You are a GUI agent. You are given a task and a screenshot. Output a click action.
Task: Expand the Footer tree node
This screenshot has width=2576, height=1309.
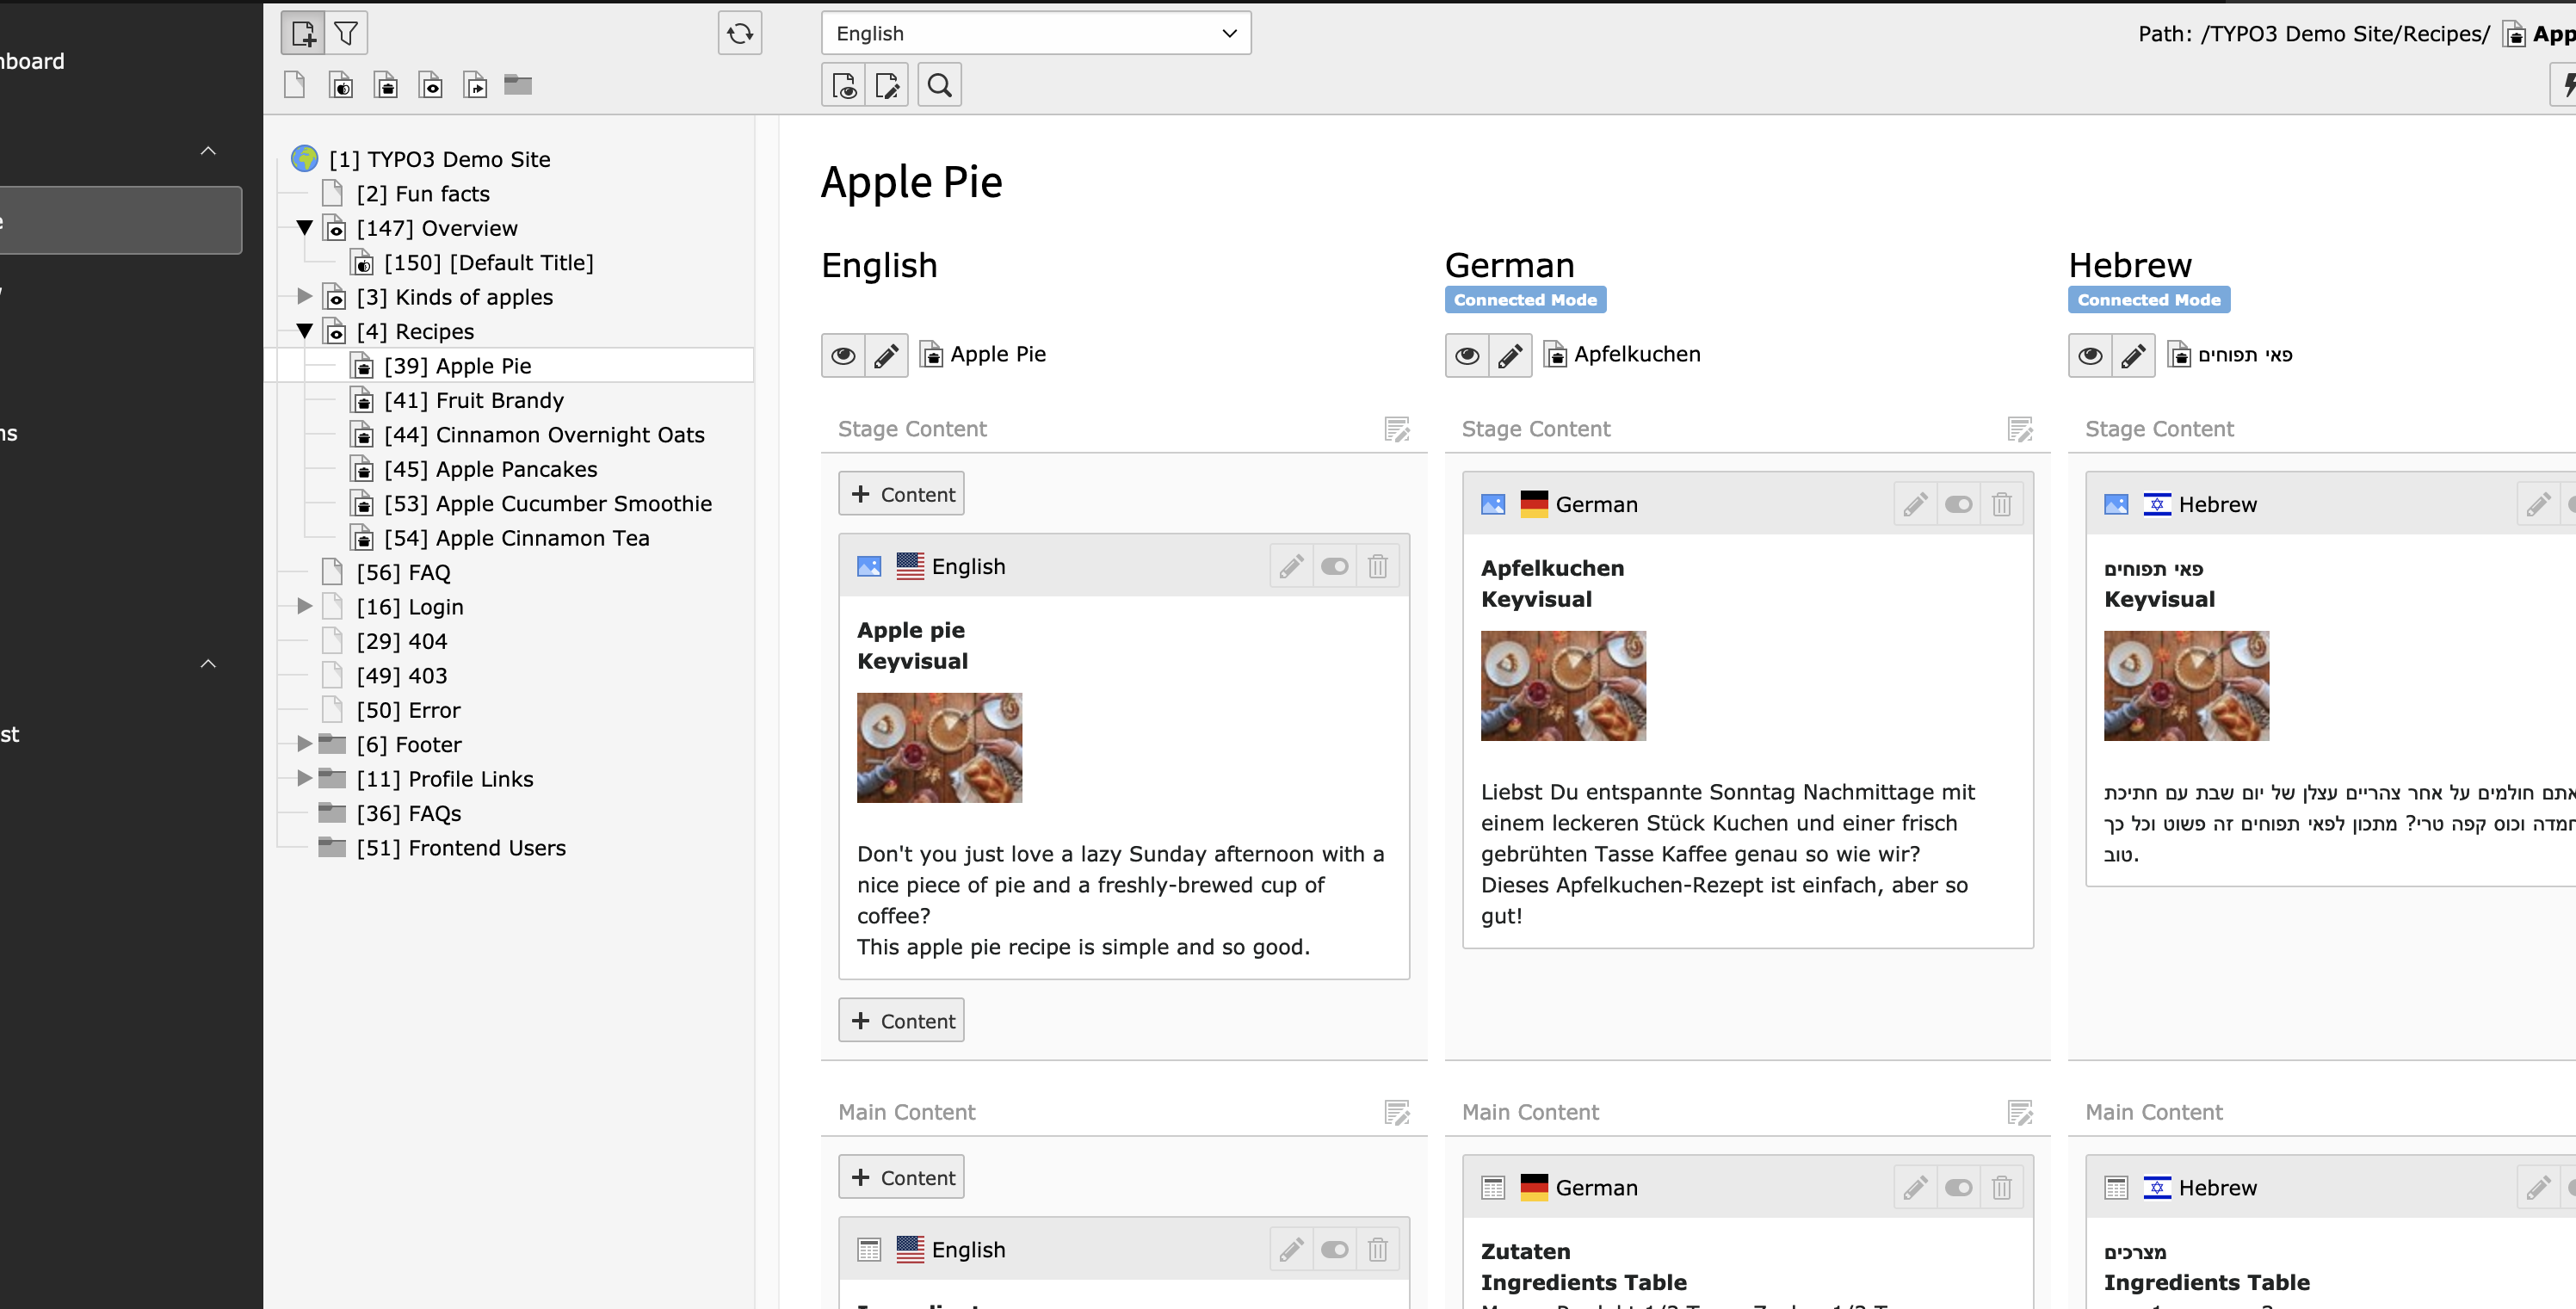[305, 743]
